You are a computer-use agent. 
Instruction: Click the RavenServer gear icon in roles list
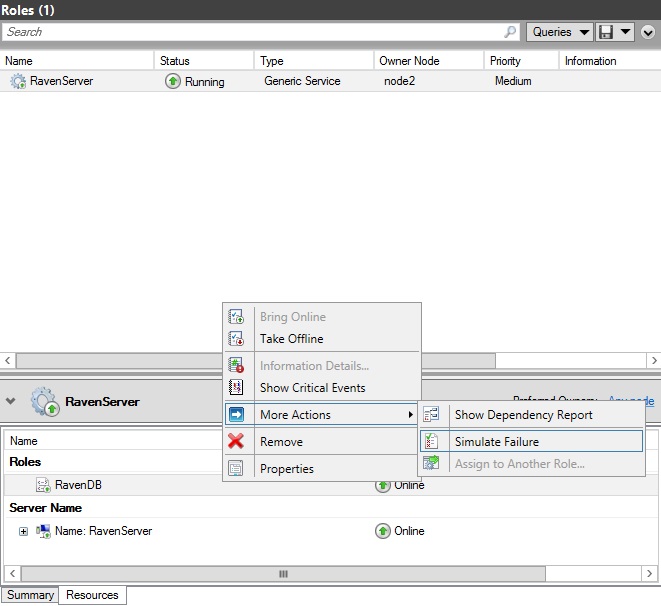(x=18, y=81)
